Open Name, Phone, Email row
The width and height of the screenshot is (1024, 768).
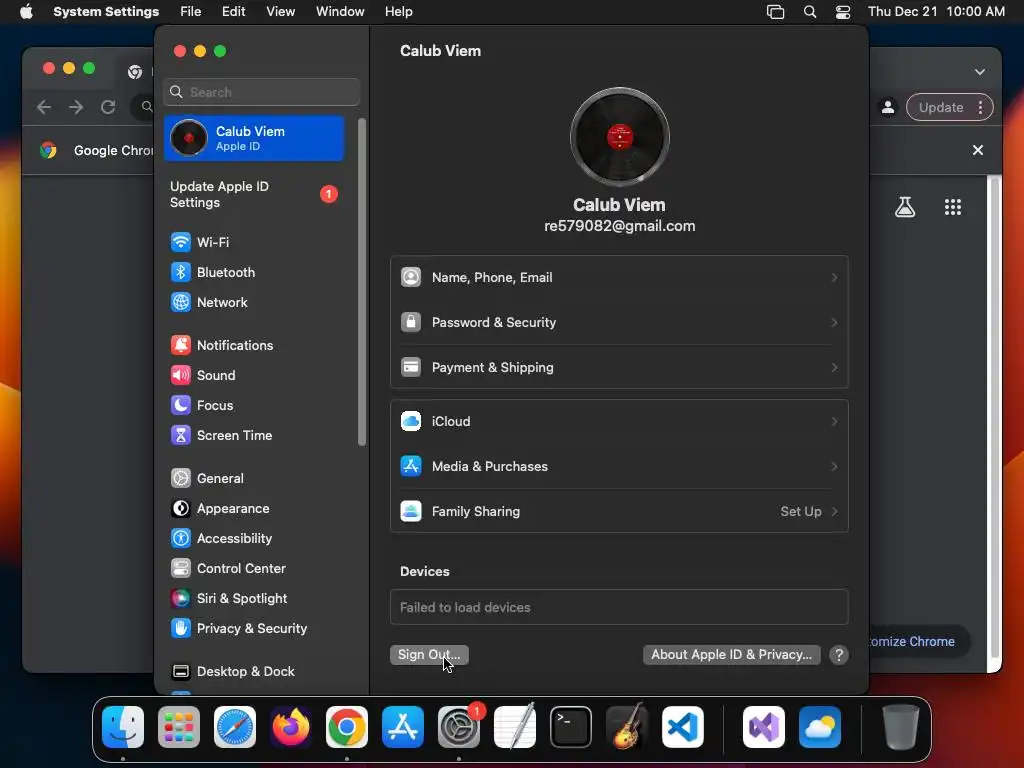pos(619,278)
